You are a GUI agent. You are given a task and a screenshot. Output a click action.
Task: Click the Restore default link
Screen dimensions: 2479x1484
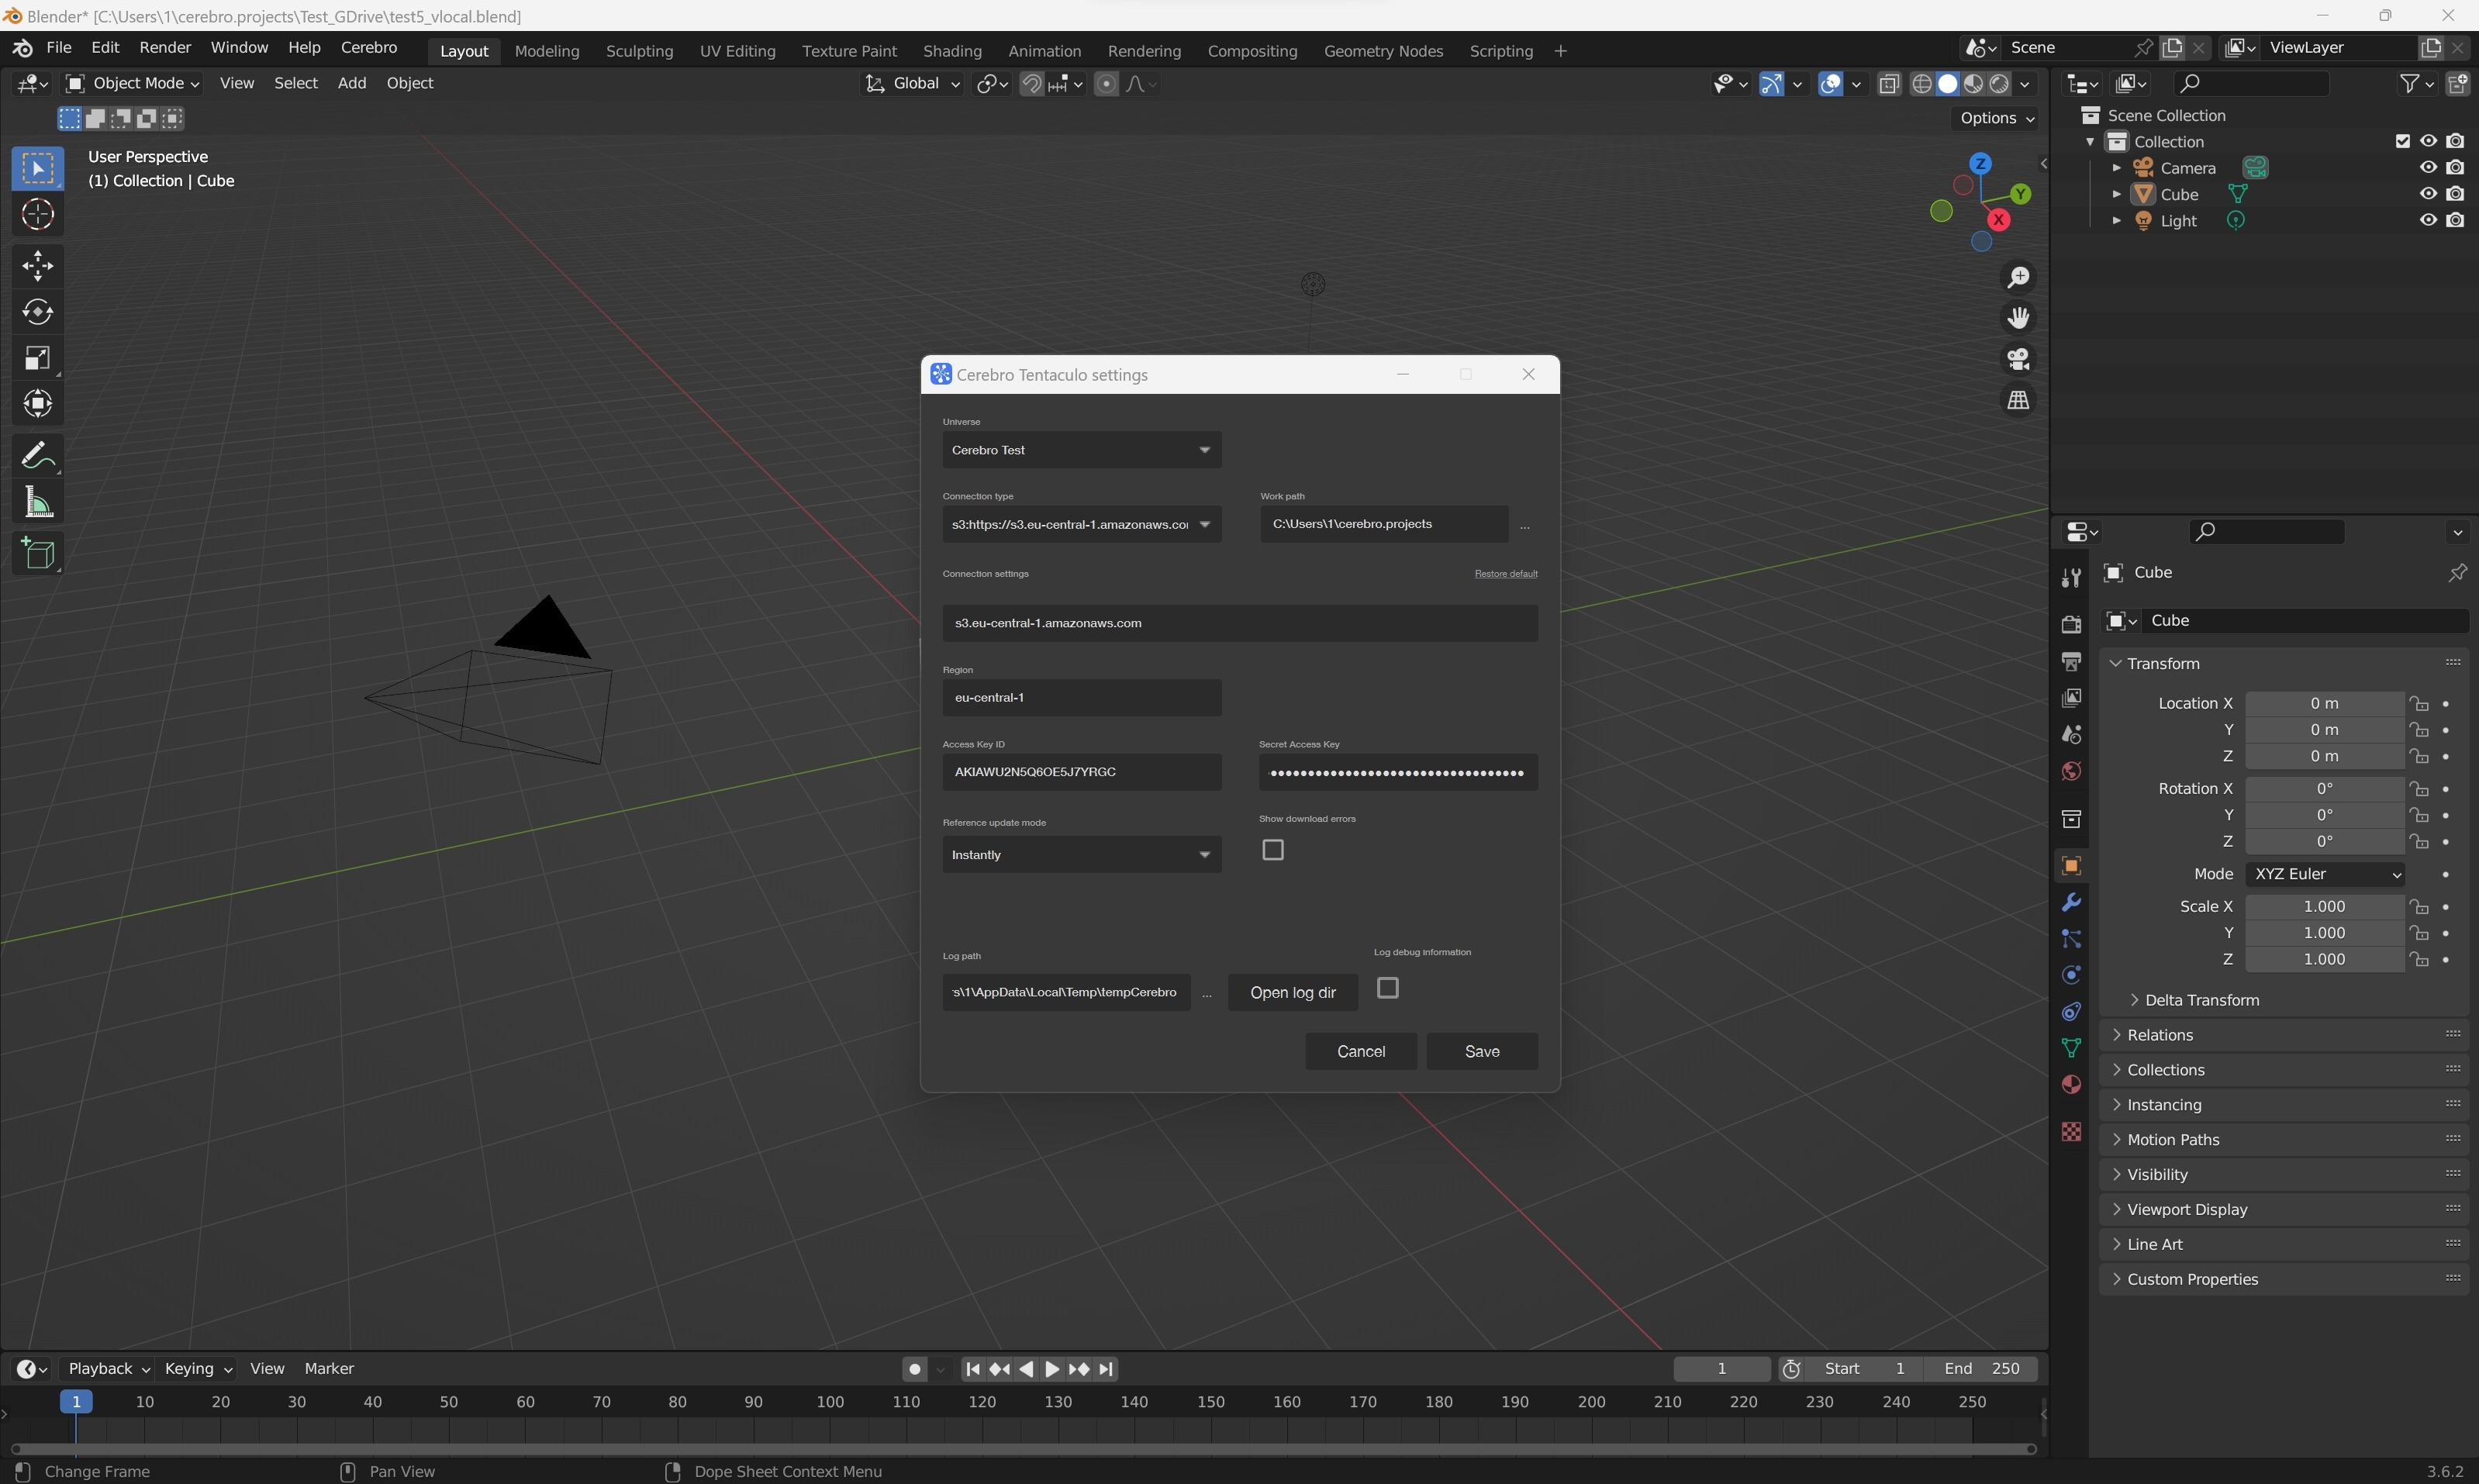1506,574
